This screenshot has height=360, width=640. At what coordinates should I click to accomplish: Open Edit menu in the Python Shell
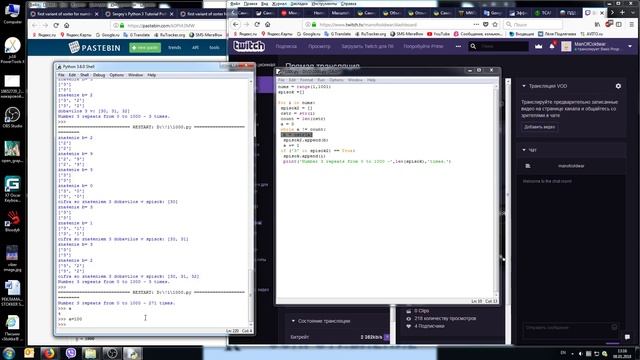[x=72, y=75]
